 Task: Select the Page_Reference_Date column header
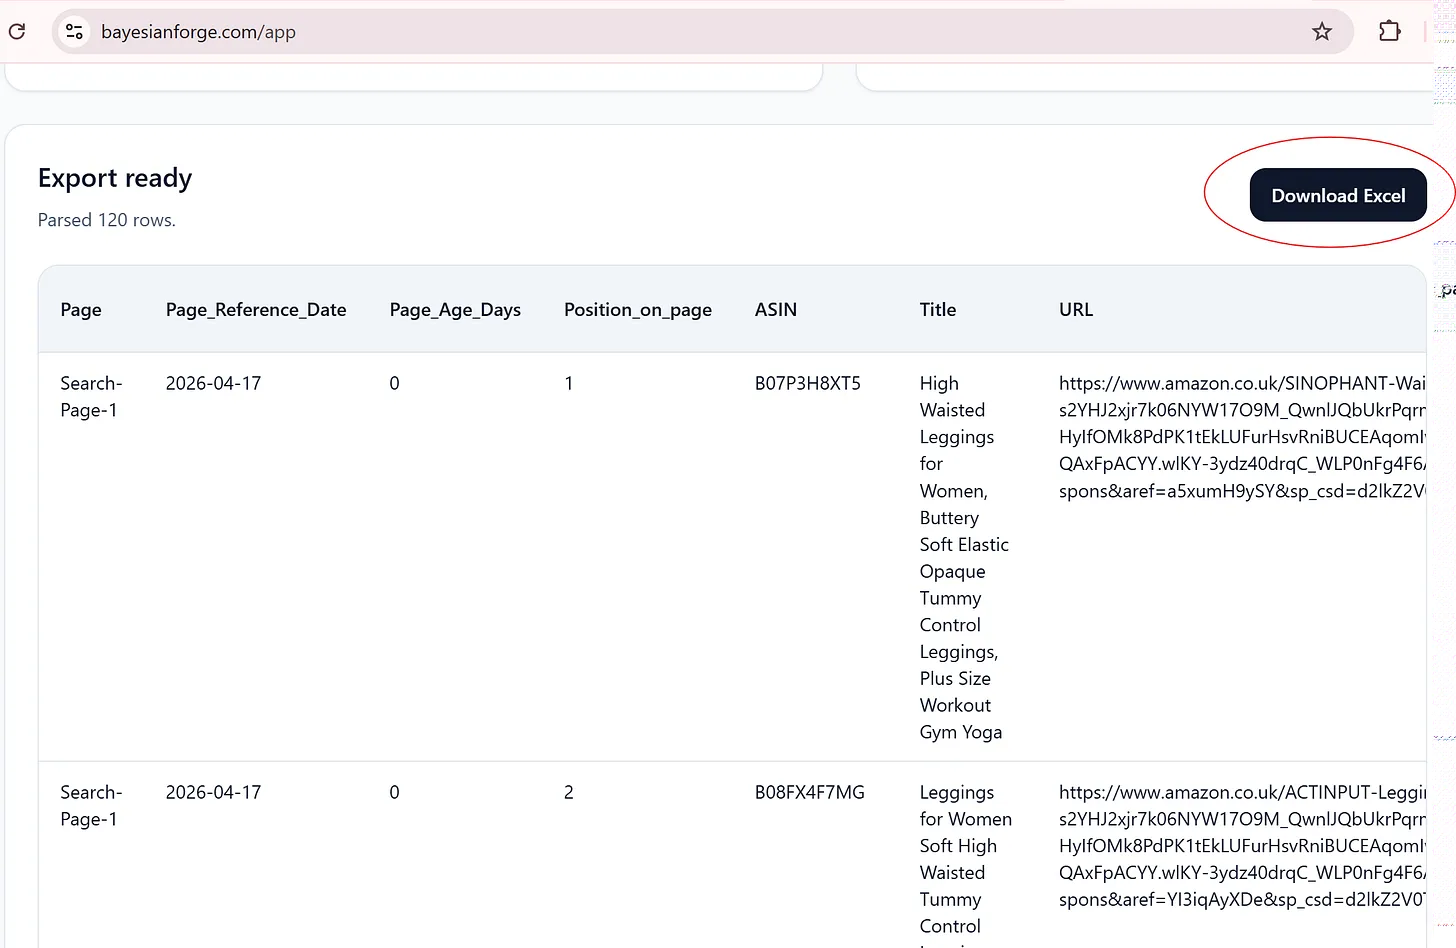tap(256, 310)
